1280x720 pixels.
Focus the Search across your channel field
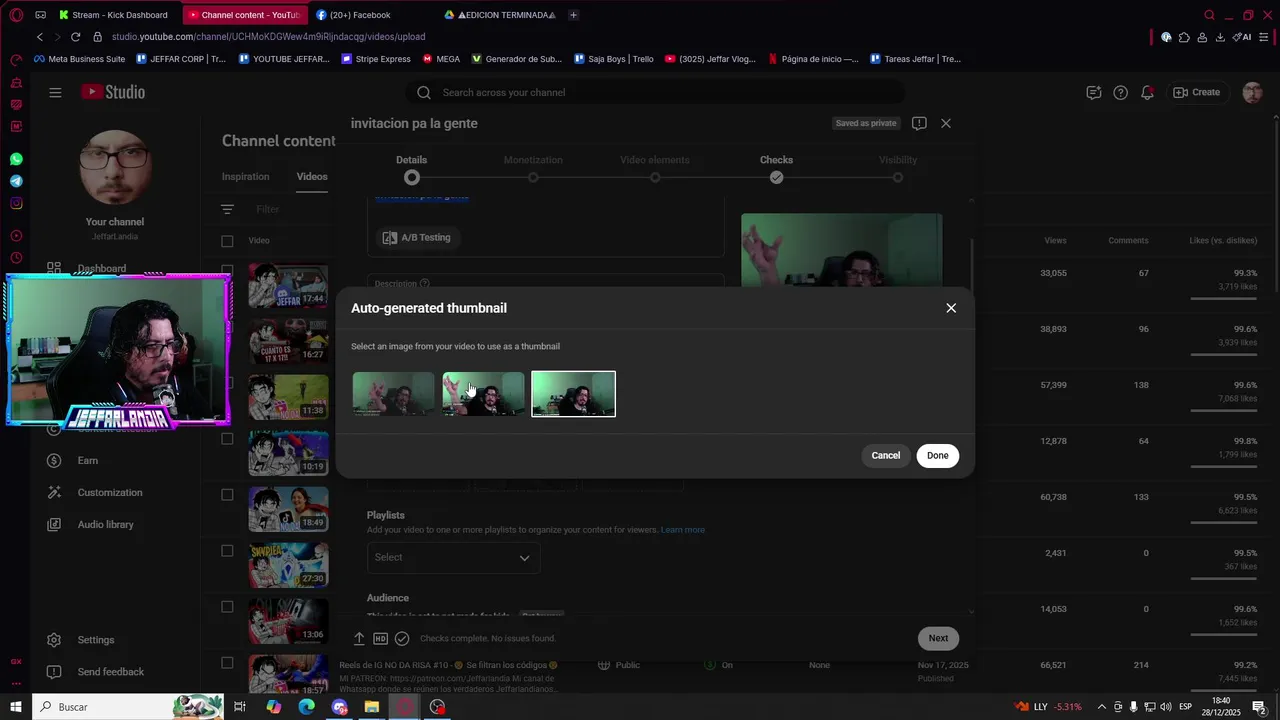coord(655,92)
